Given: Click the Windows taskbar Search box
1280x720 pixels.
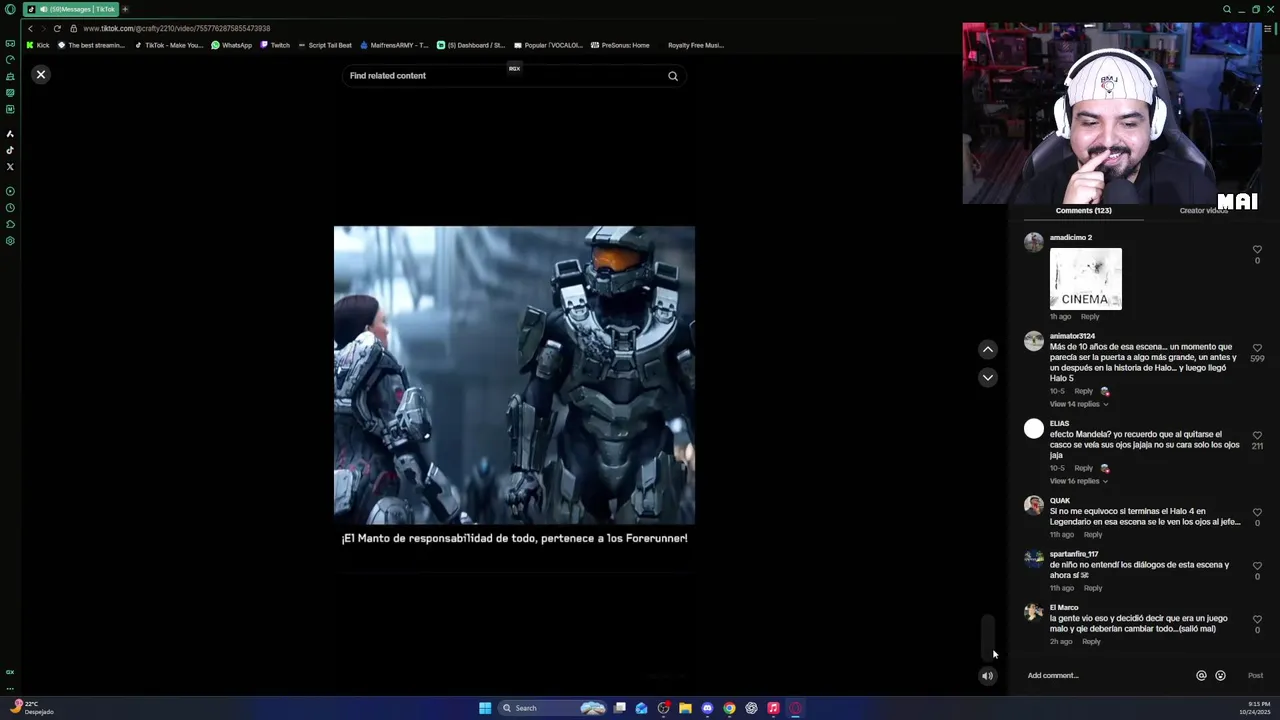Looking at the screenshot, I should click(552, 708).
